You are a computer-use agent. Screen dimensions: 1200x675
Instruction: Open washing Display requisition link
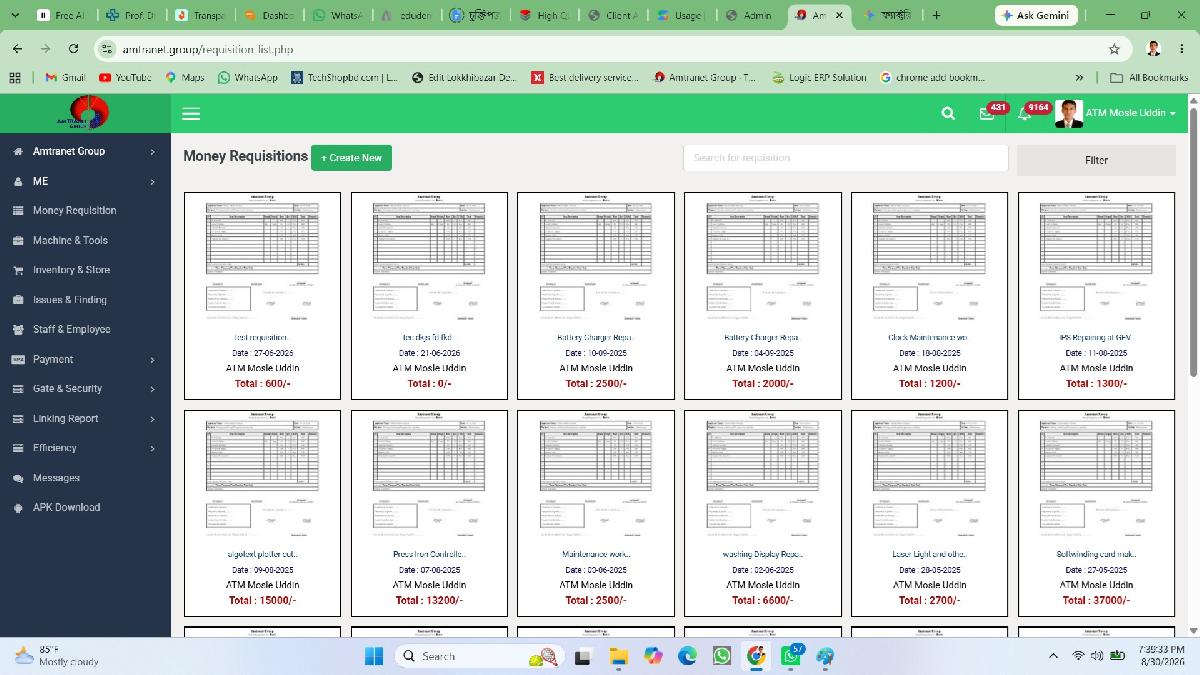click(762, 554)
